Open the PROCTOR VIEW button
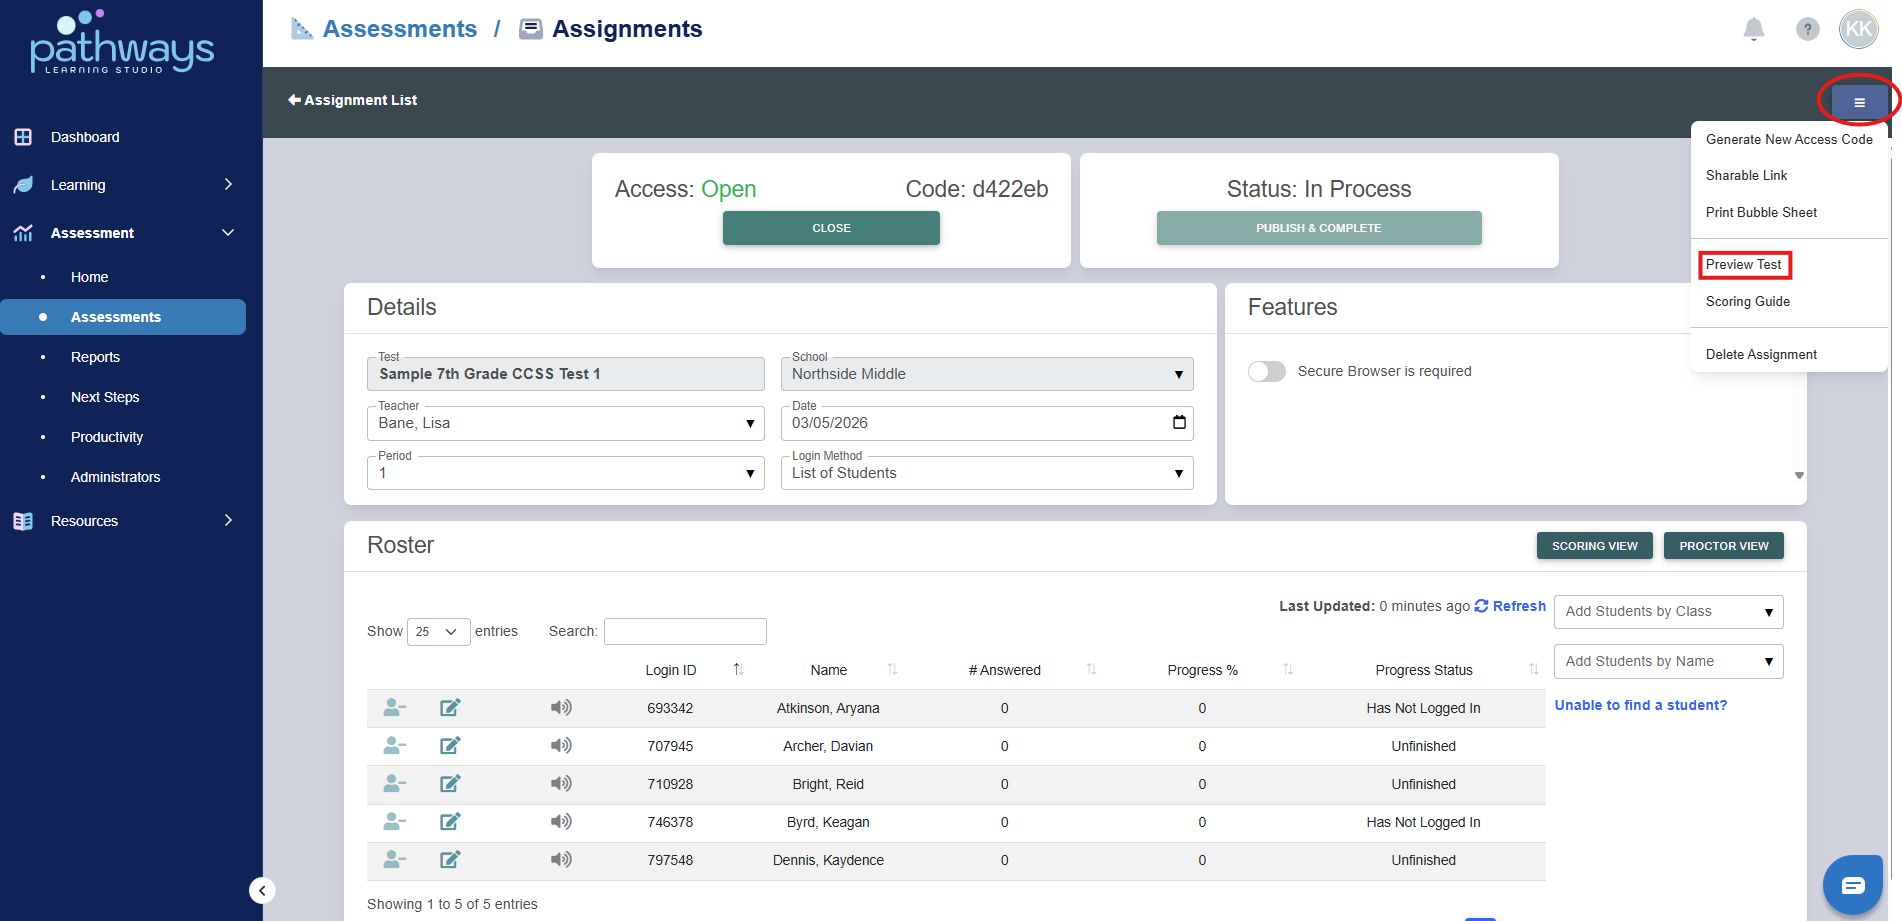This screenshot has height=921, width=1902. click(1724, 546)
